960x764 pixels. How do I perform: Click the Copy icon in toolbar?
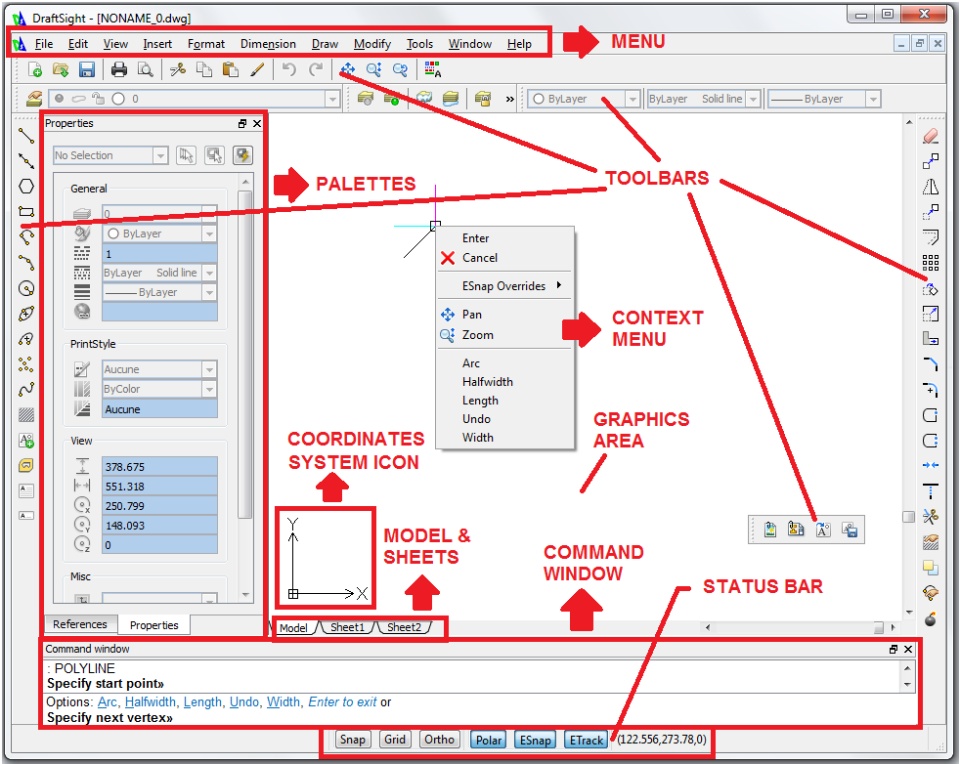click(204, 70)
